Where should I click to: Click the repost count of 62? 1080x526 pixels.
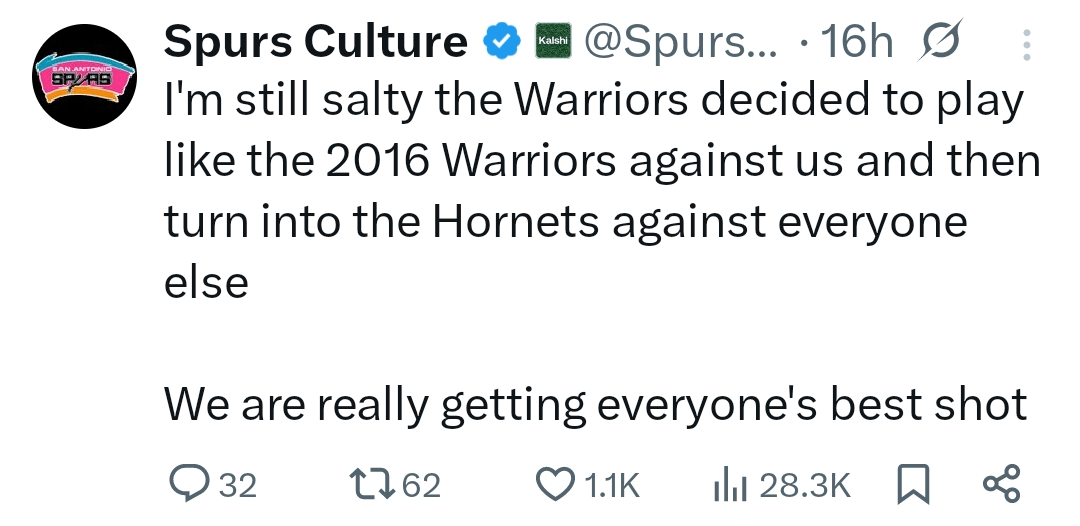pyautogui.click(x=421, y=486)
